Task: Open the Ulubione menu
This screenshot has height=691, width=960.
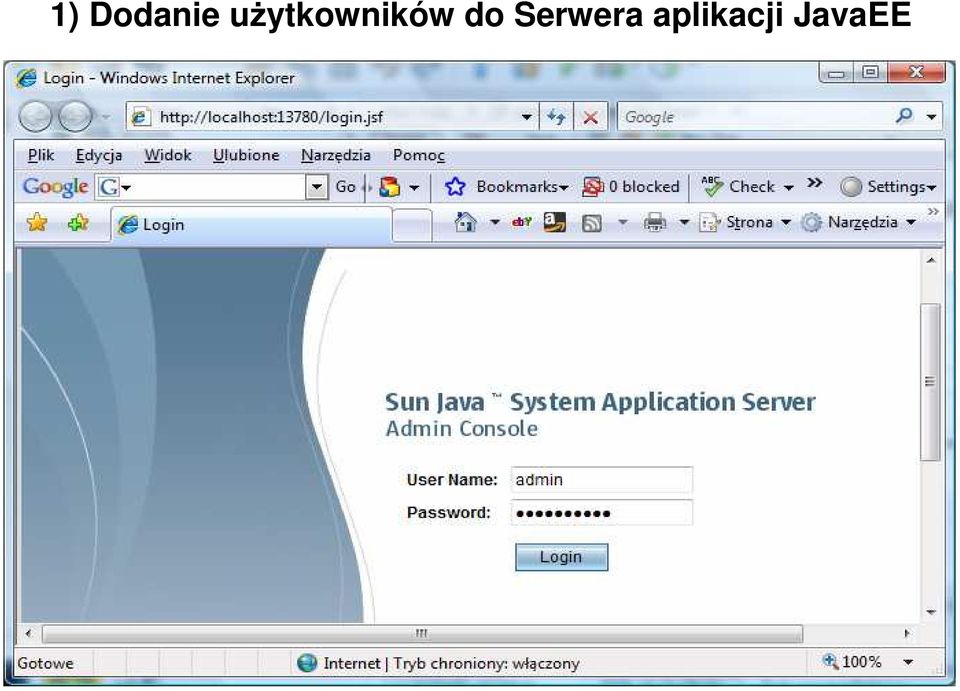Action: (246, 155)
